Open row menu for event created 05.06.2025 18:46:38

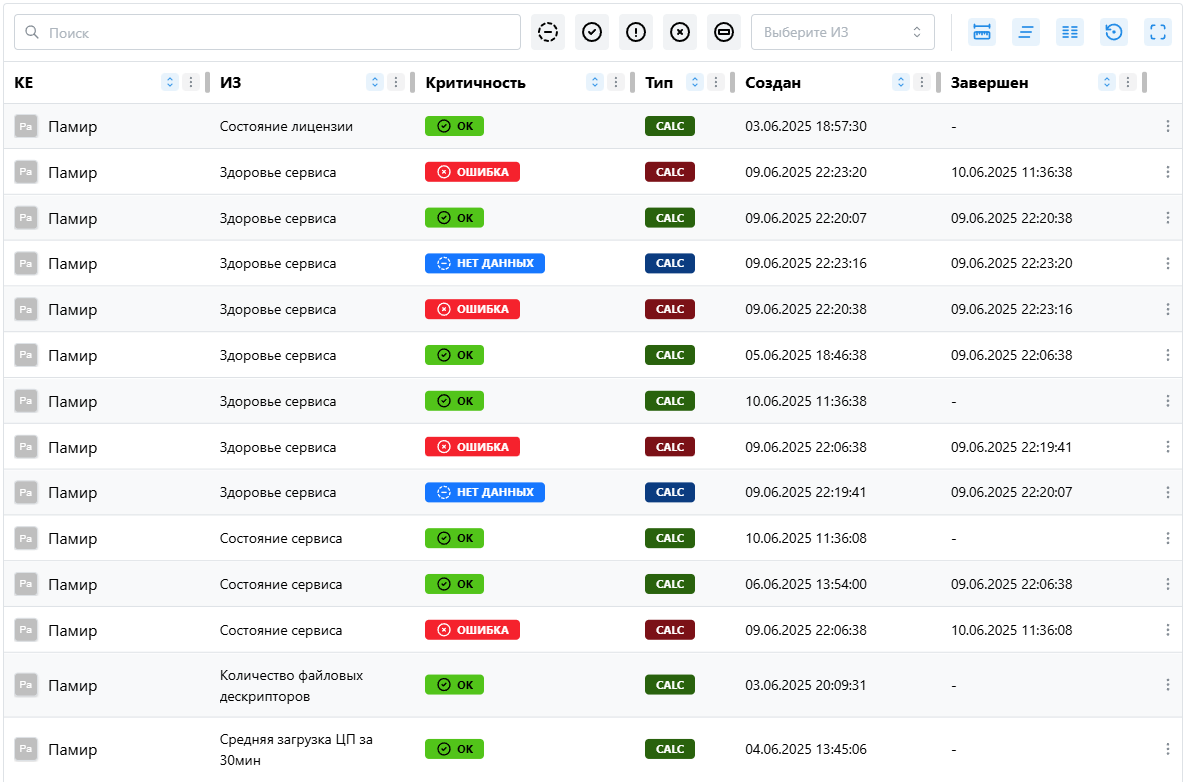point(1167,355)
